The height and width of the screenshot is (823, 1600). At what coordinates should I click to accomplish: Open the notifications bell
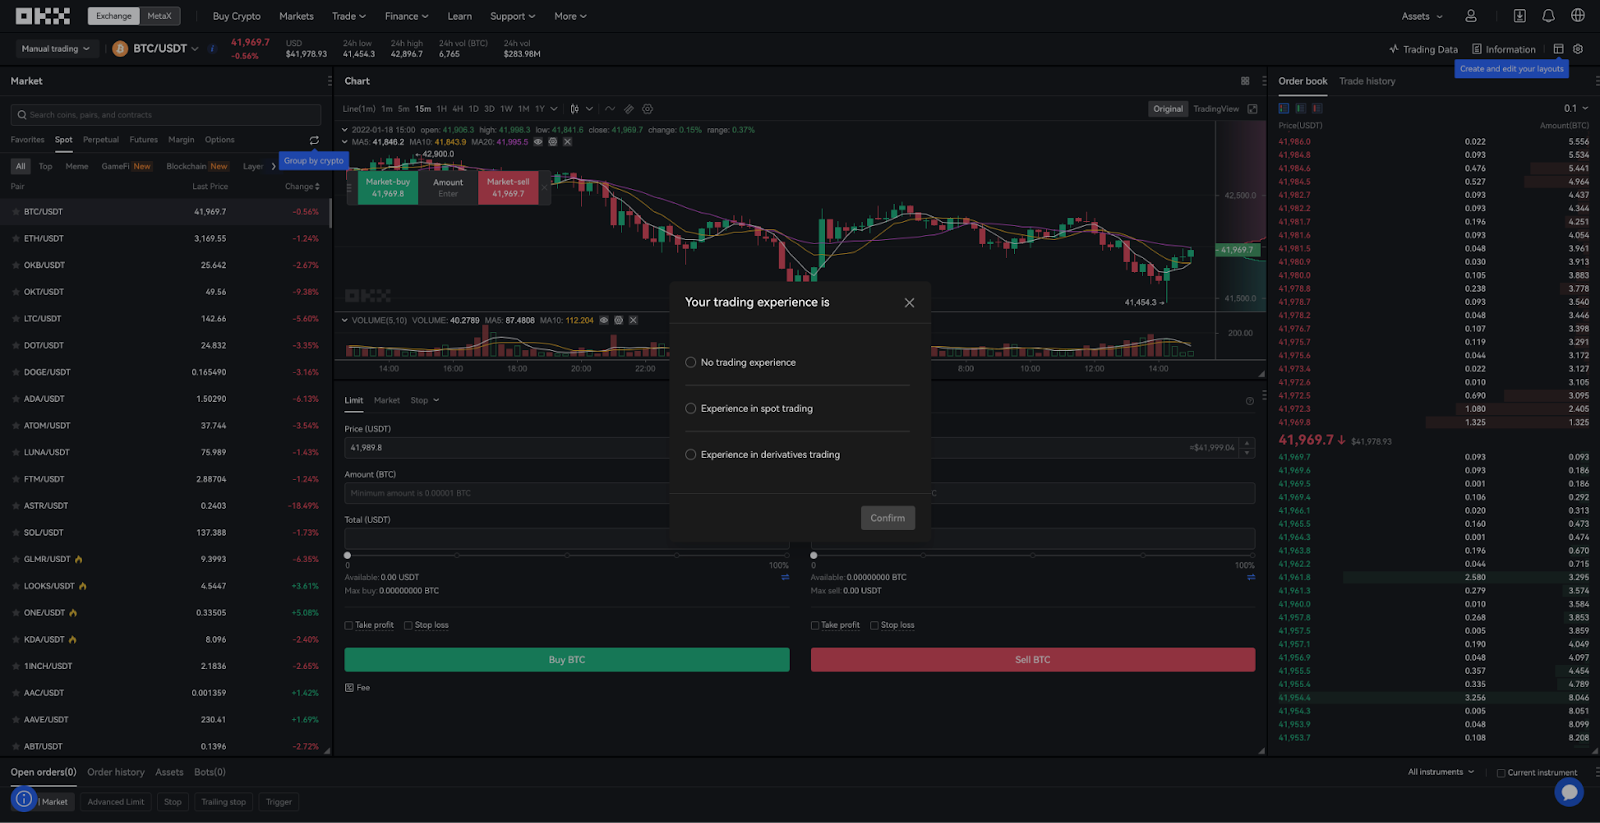1548,16
